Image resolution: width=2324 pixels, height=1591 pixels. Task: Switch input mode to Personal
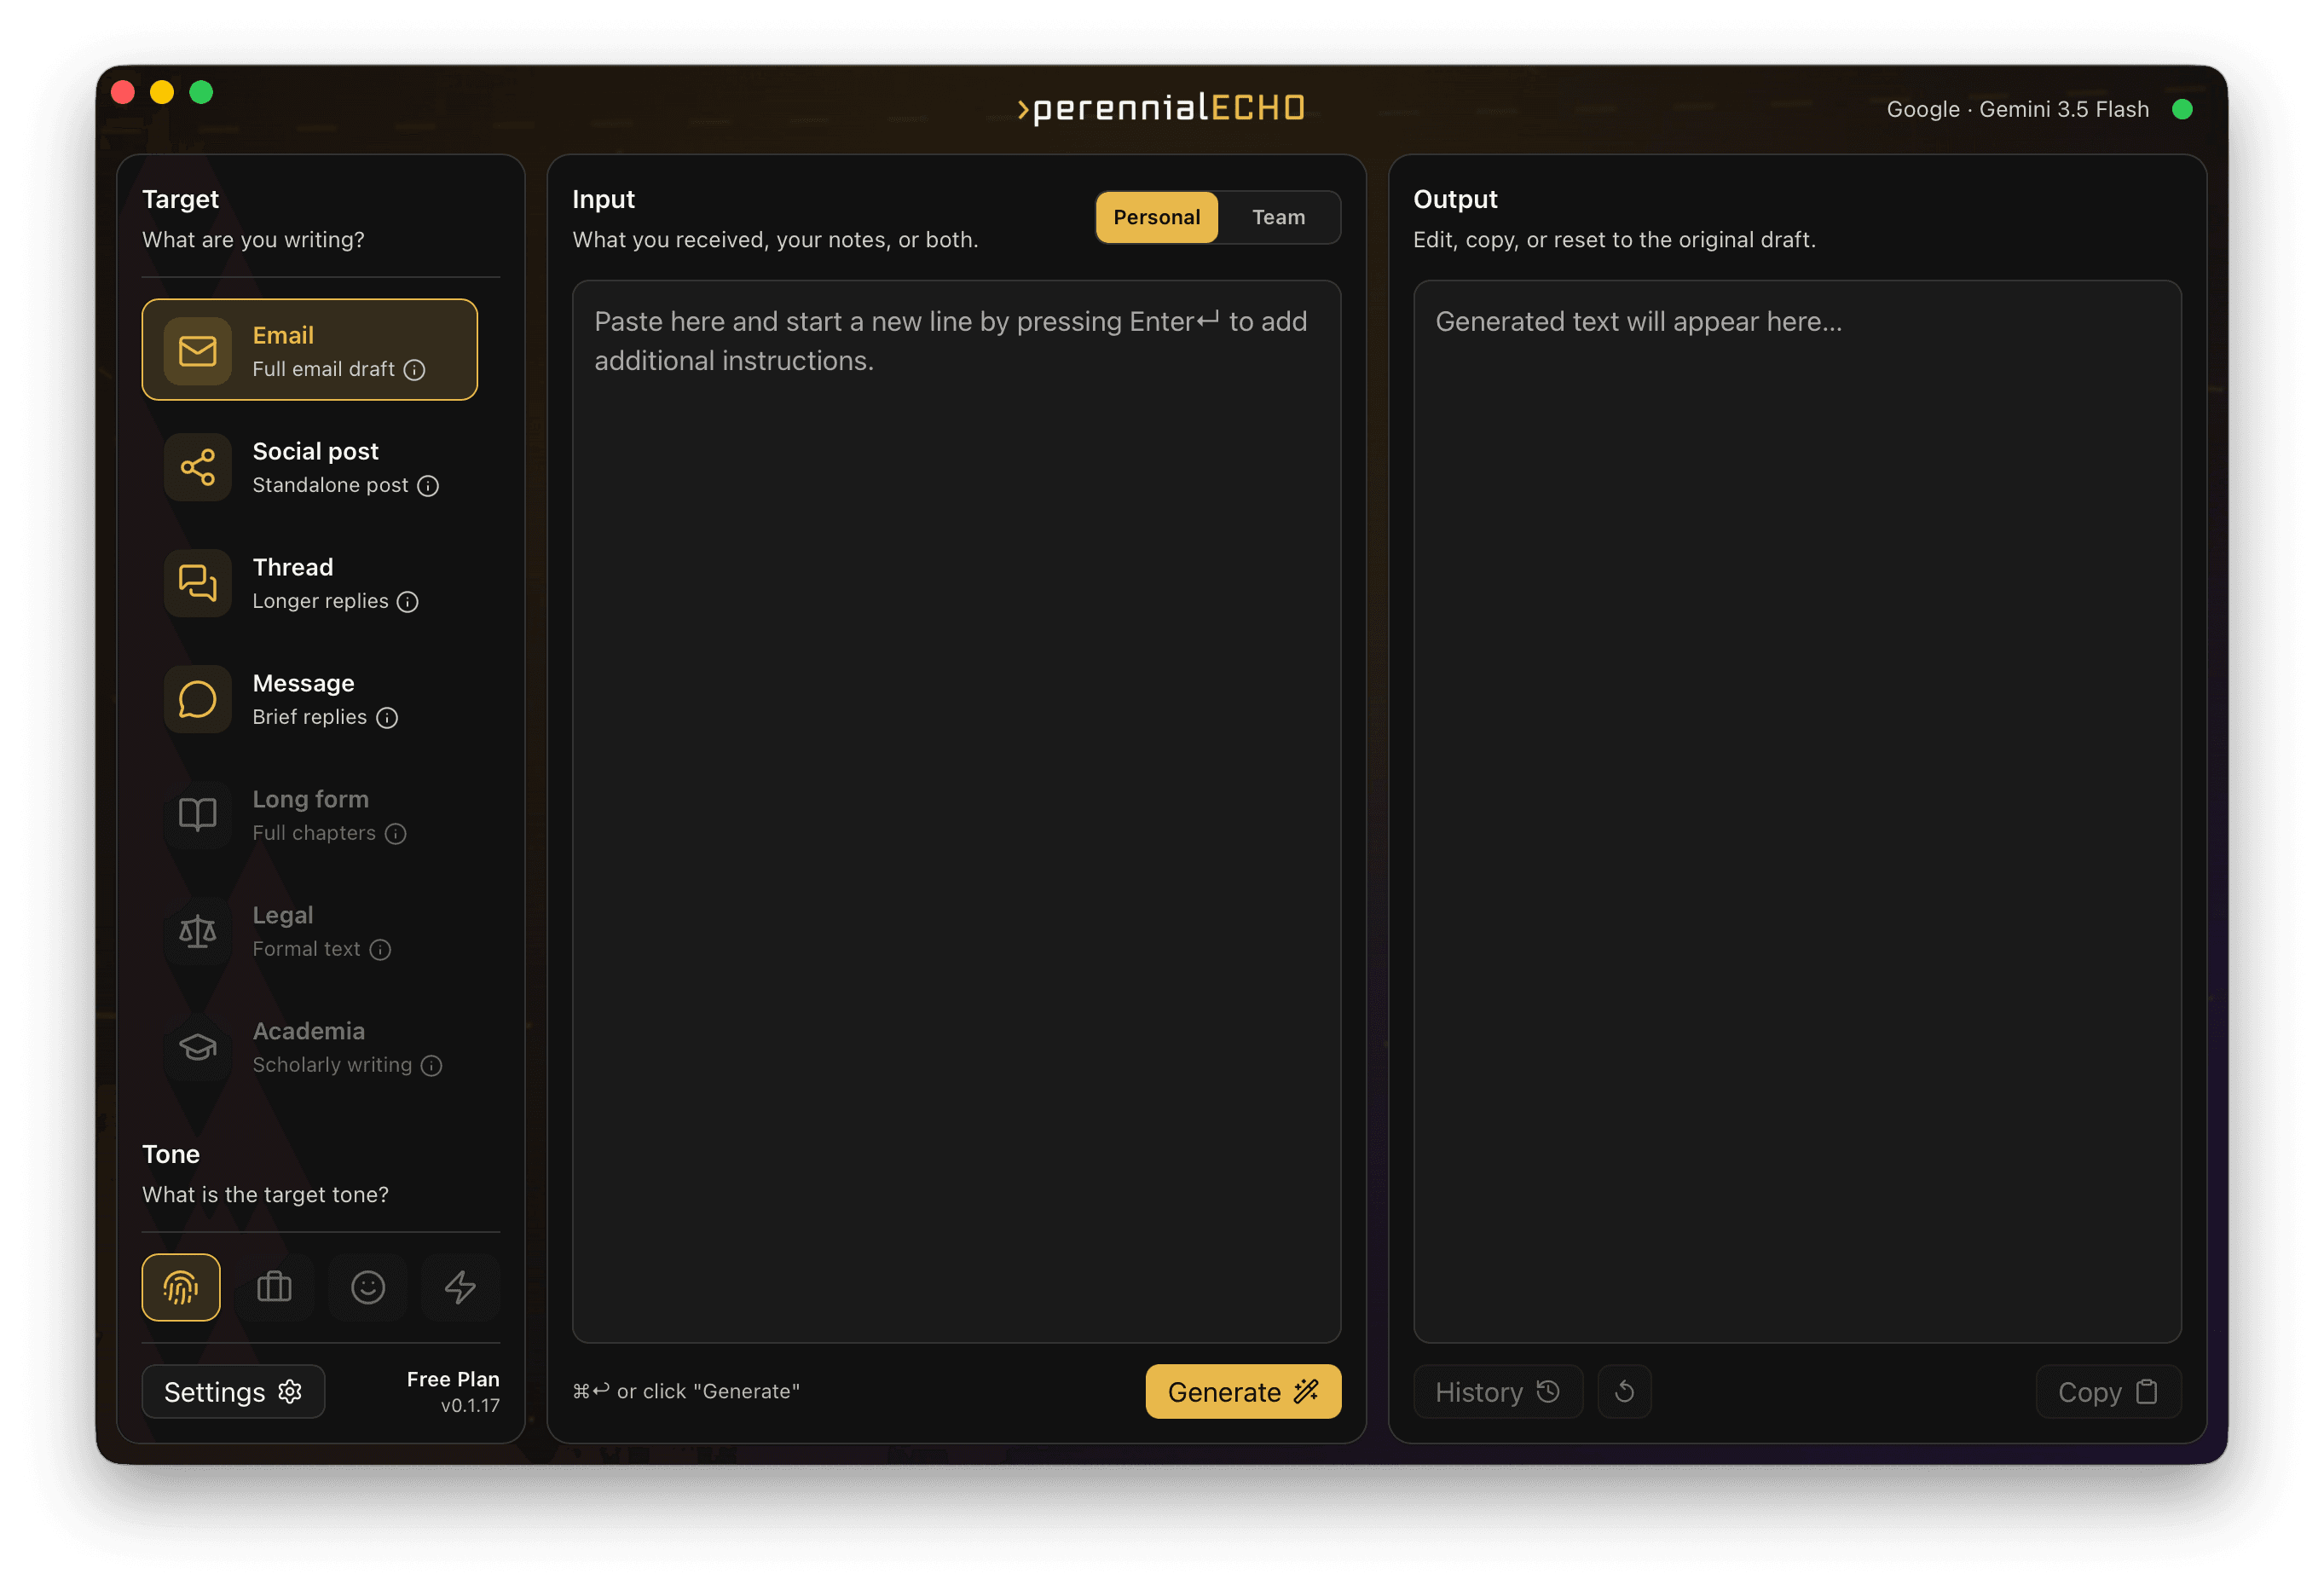[1157, 217]
